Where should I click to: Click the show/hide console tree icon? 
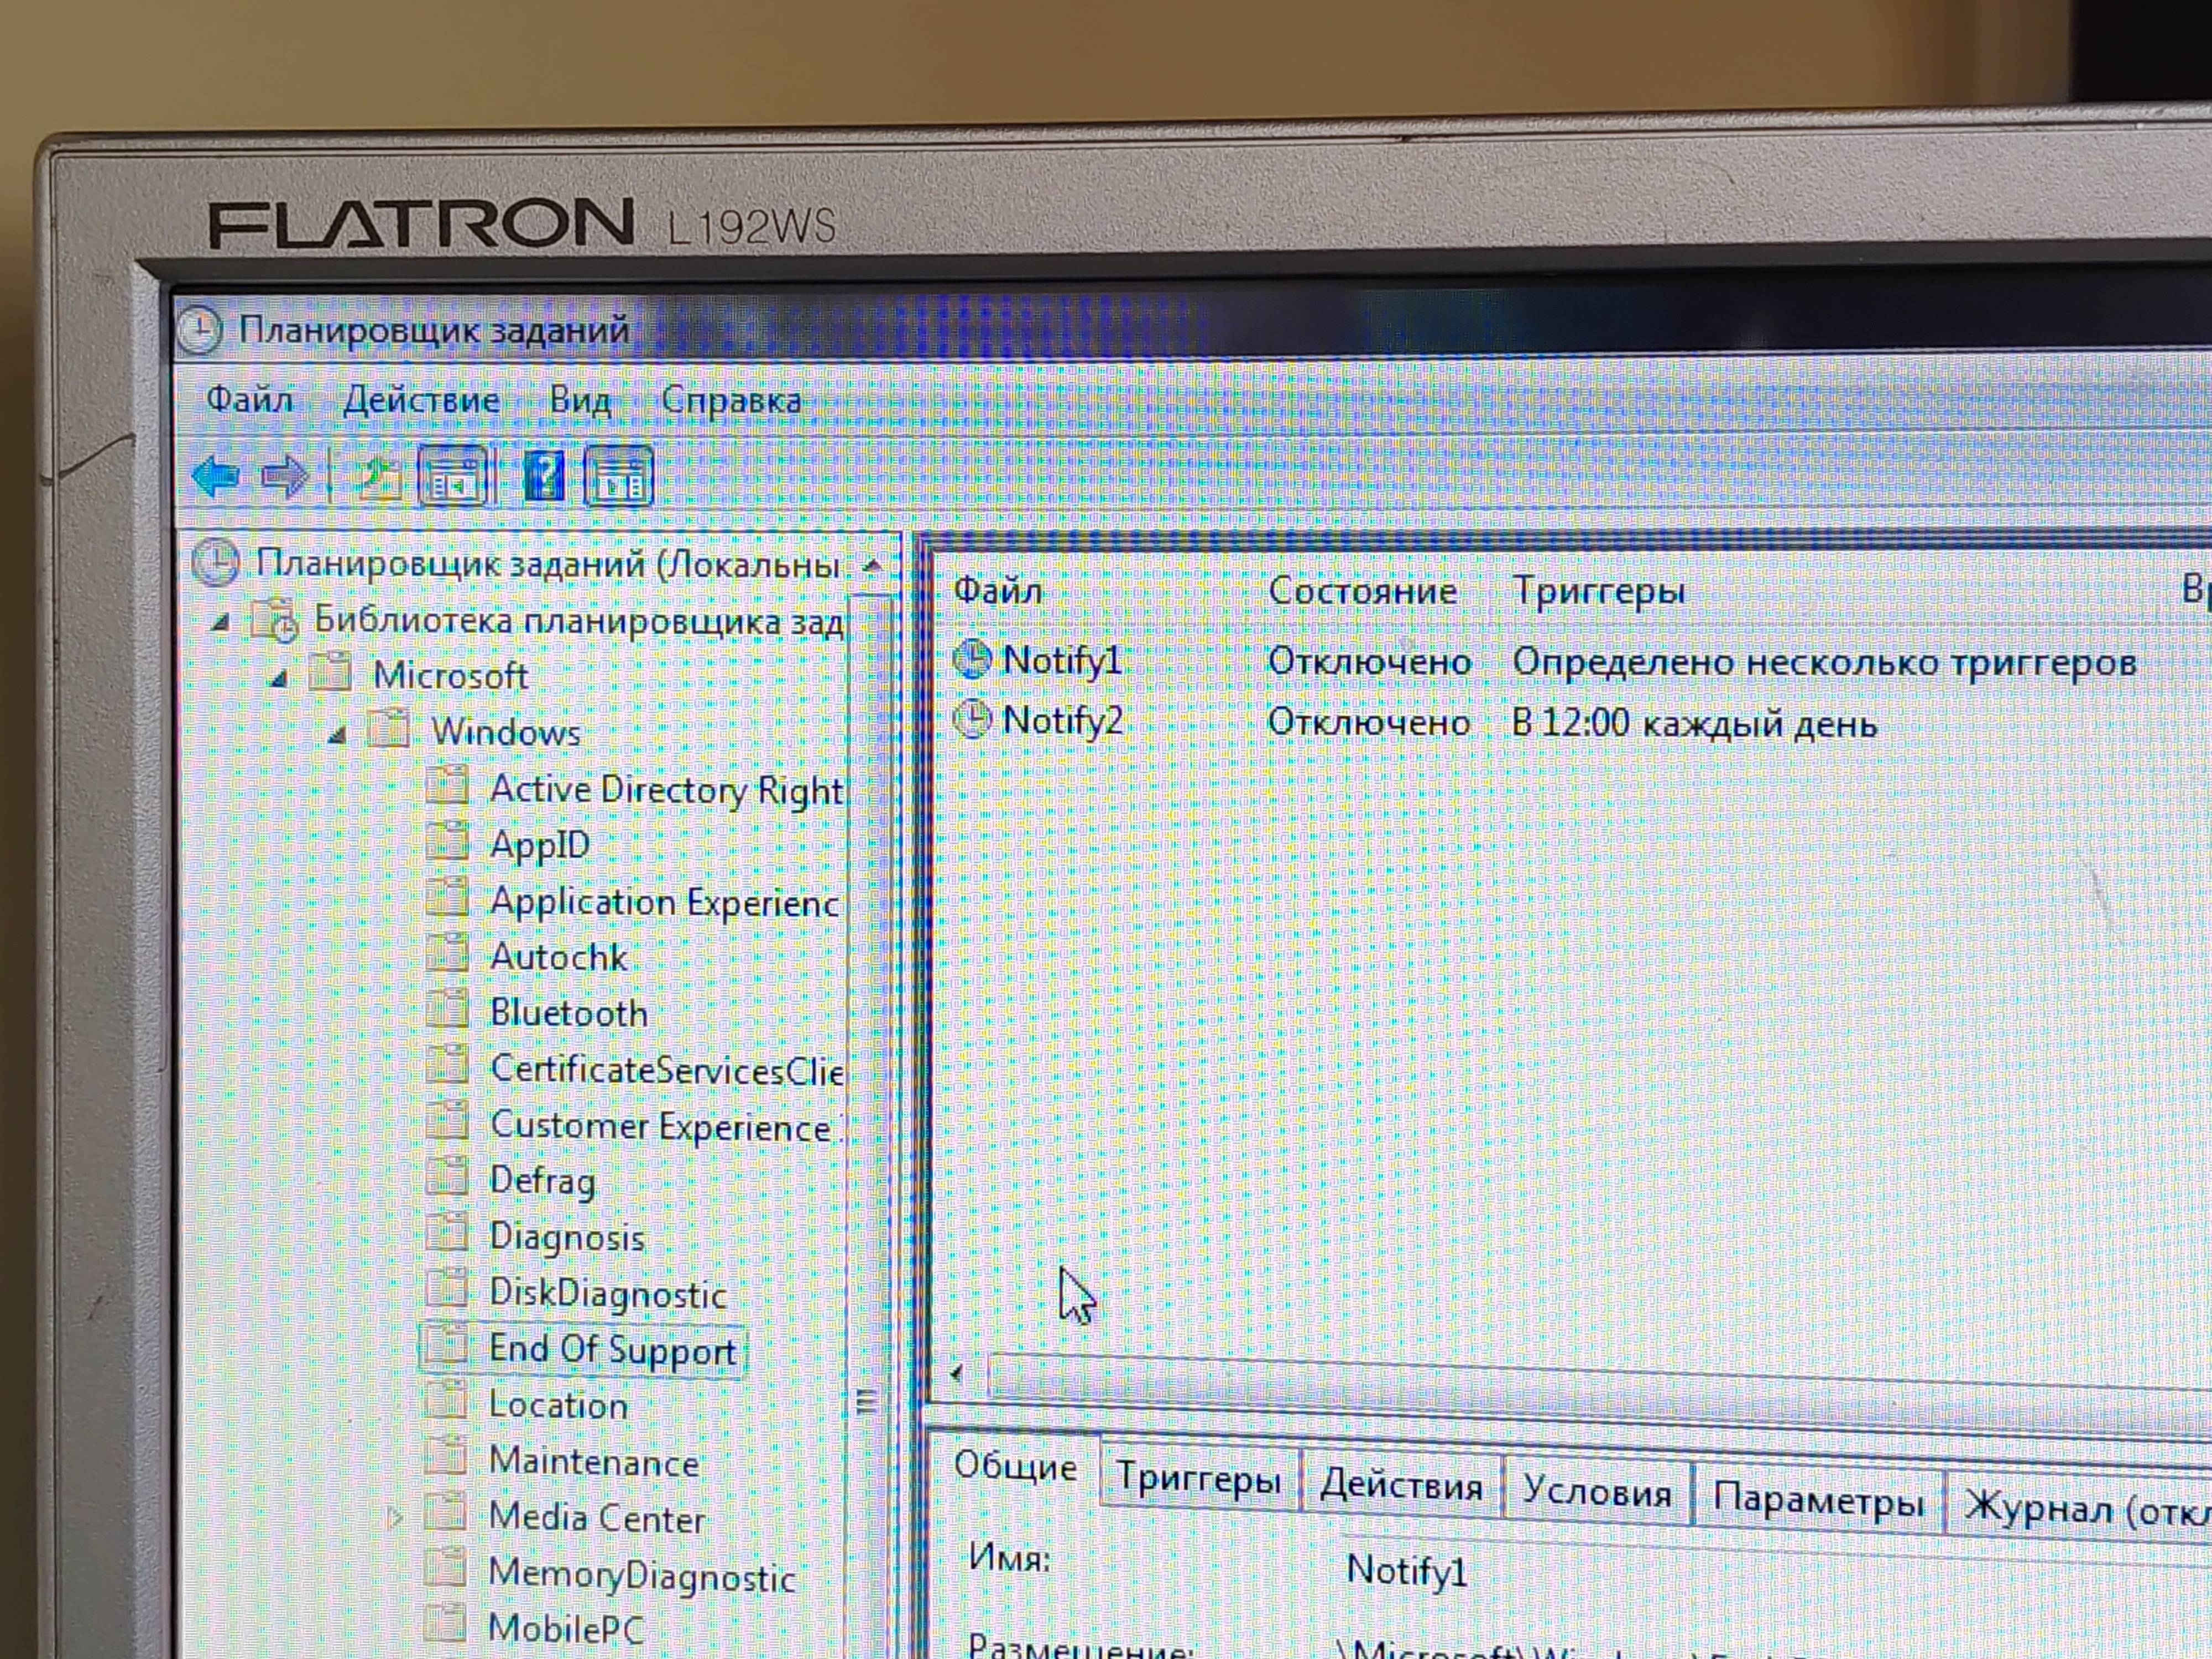coord(454,477)
